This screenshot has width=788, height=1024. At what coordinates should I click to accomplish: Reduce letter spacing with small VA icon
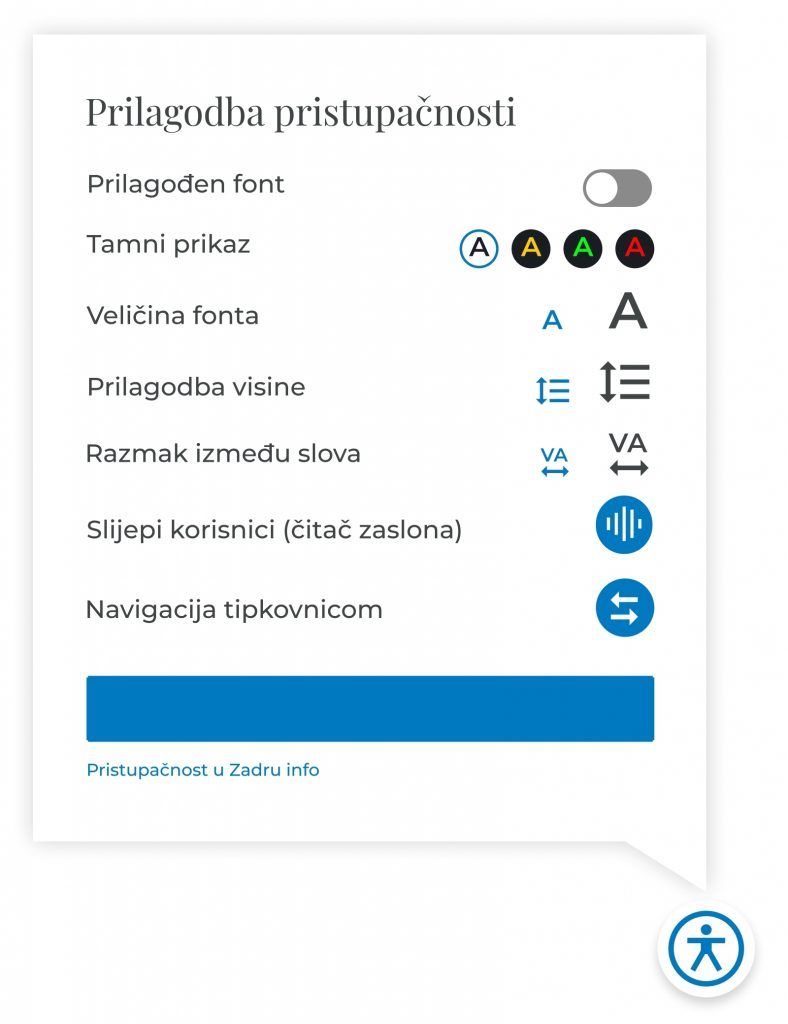(x=554, y=461)
